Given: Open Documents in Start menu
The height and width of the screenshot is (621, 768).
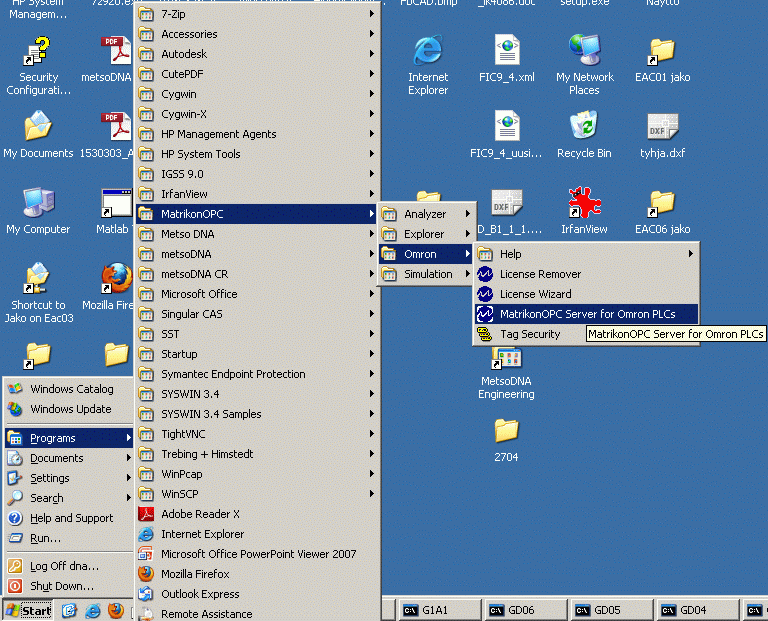Looking at the screenshot, I should [69, 458].
